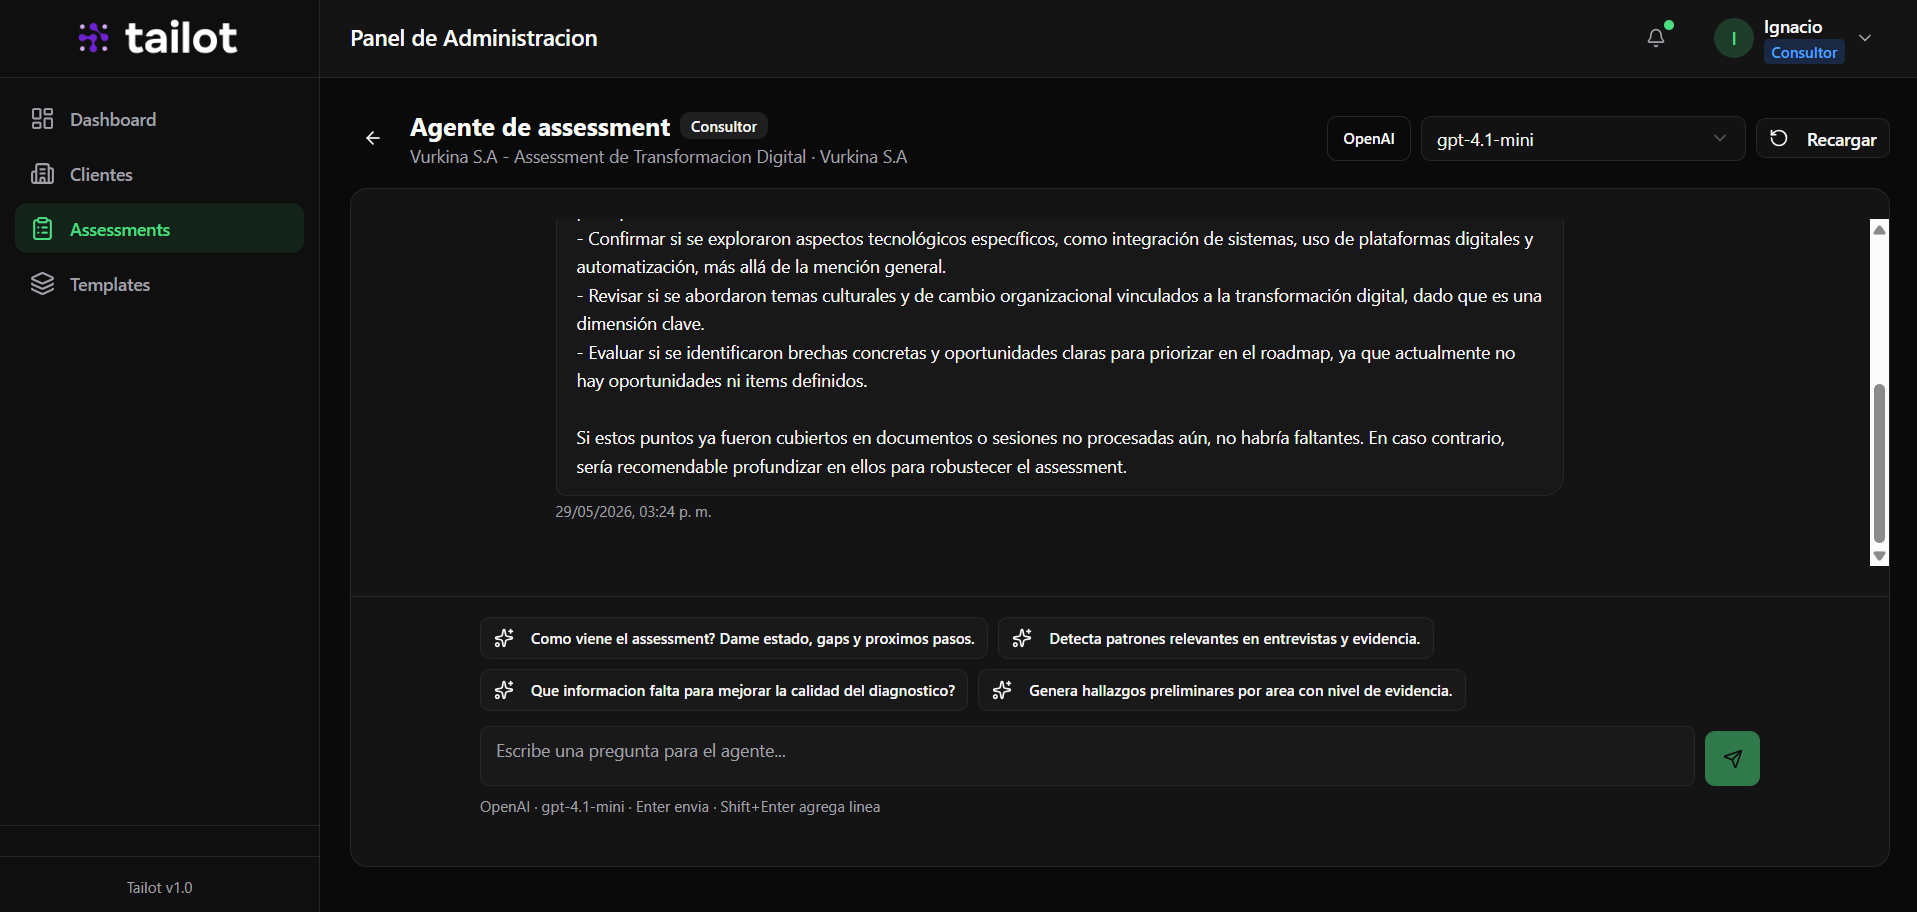Click the chat scrollbar up arrow
Screen dimensions: 1917x912
tap(1879, 230)
